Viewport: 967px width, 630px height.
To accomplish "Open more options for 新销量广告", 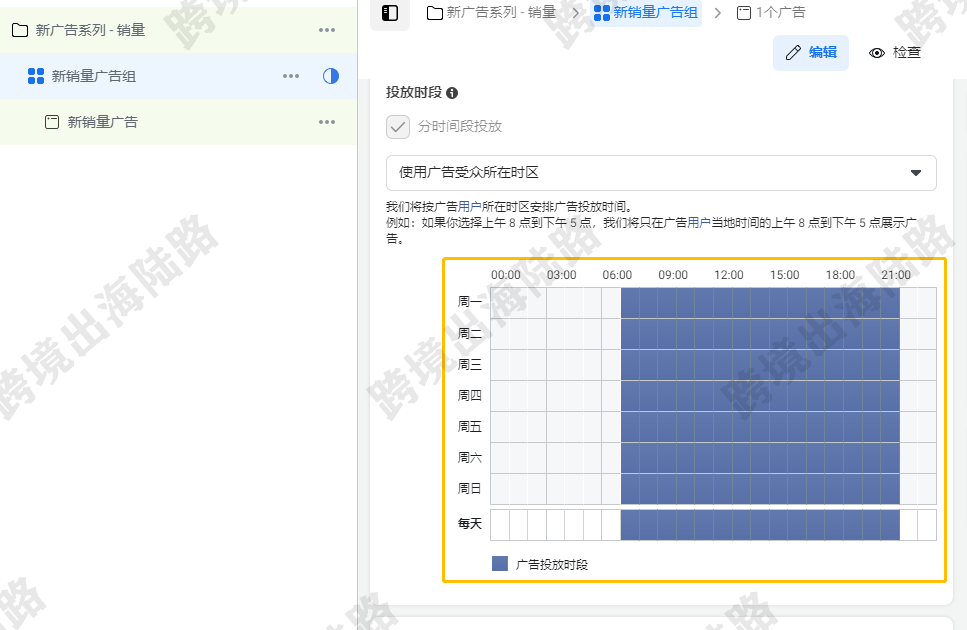I will [327, 122].
